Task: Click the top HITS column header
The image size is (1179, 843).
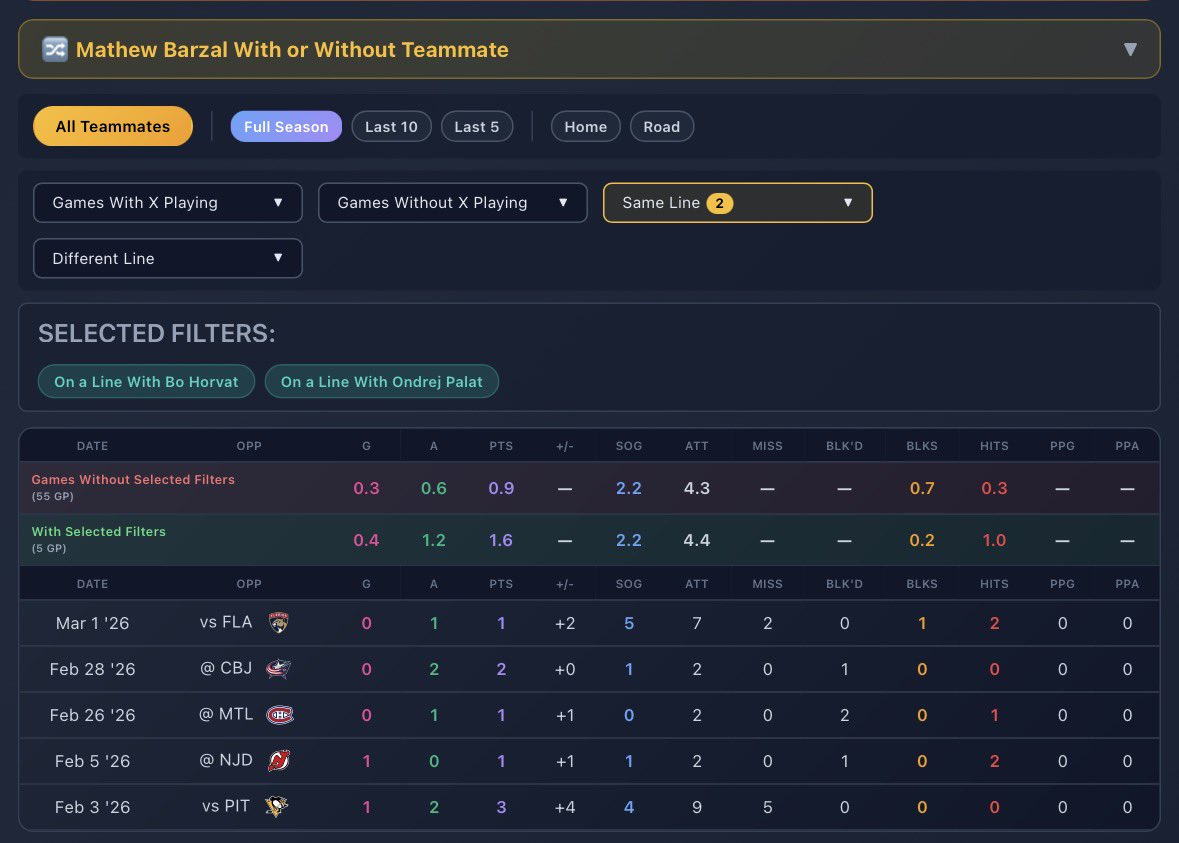Action: pyautogui.click(x=994, y=446)
